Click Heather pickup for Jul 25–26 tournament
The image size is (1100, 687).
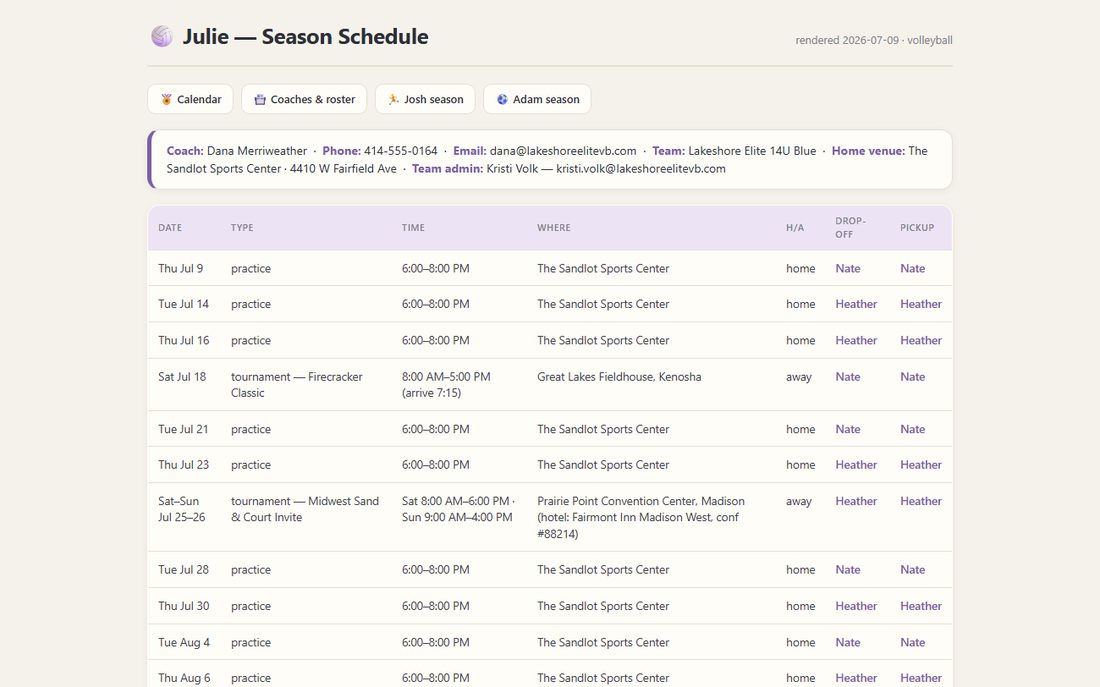[x=920, y=501]
